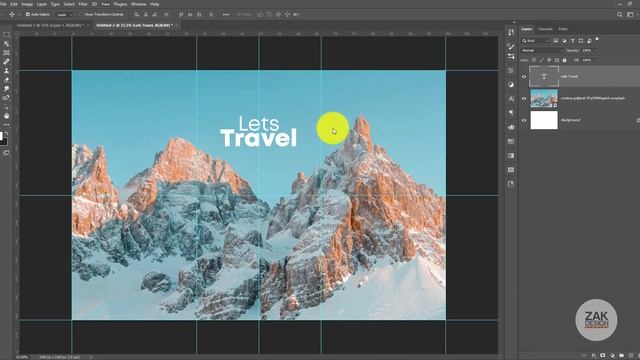The image size is (640, 360).
Task: Click the Move tool icon in options bar
Action: [12, 14]
